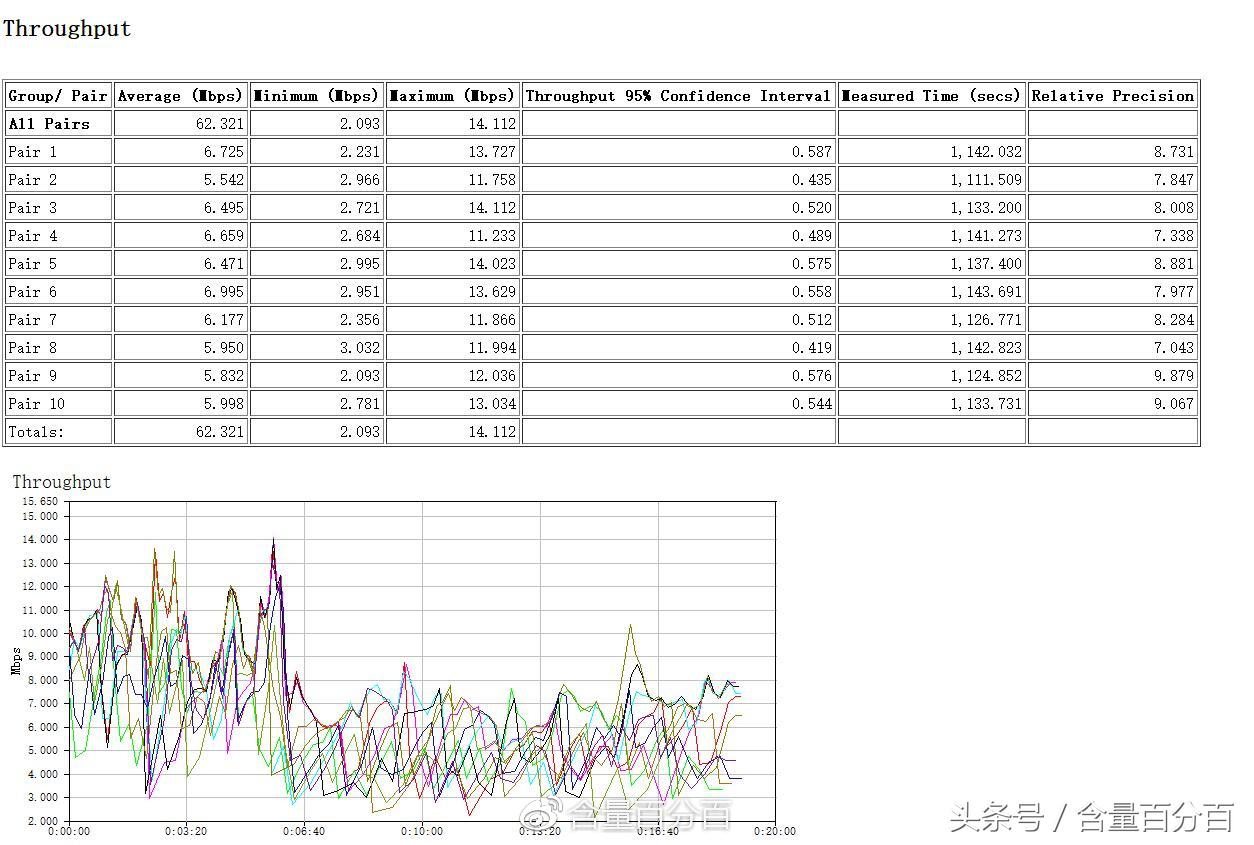Select the Pair 5 row label
The width and height of the screenshot is (1254, 845).
click(x=33, y=264)
